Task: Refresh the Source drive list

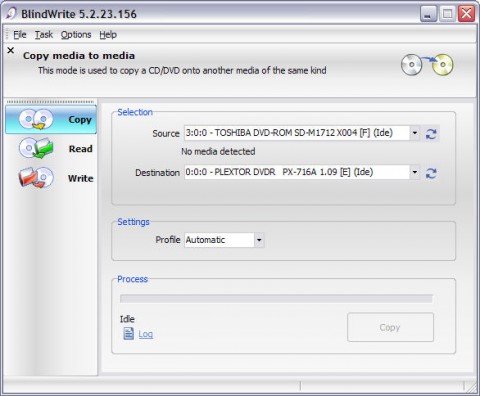Action: [431, 134]
